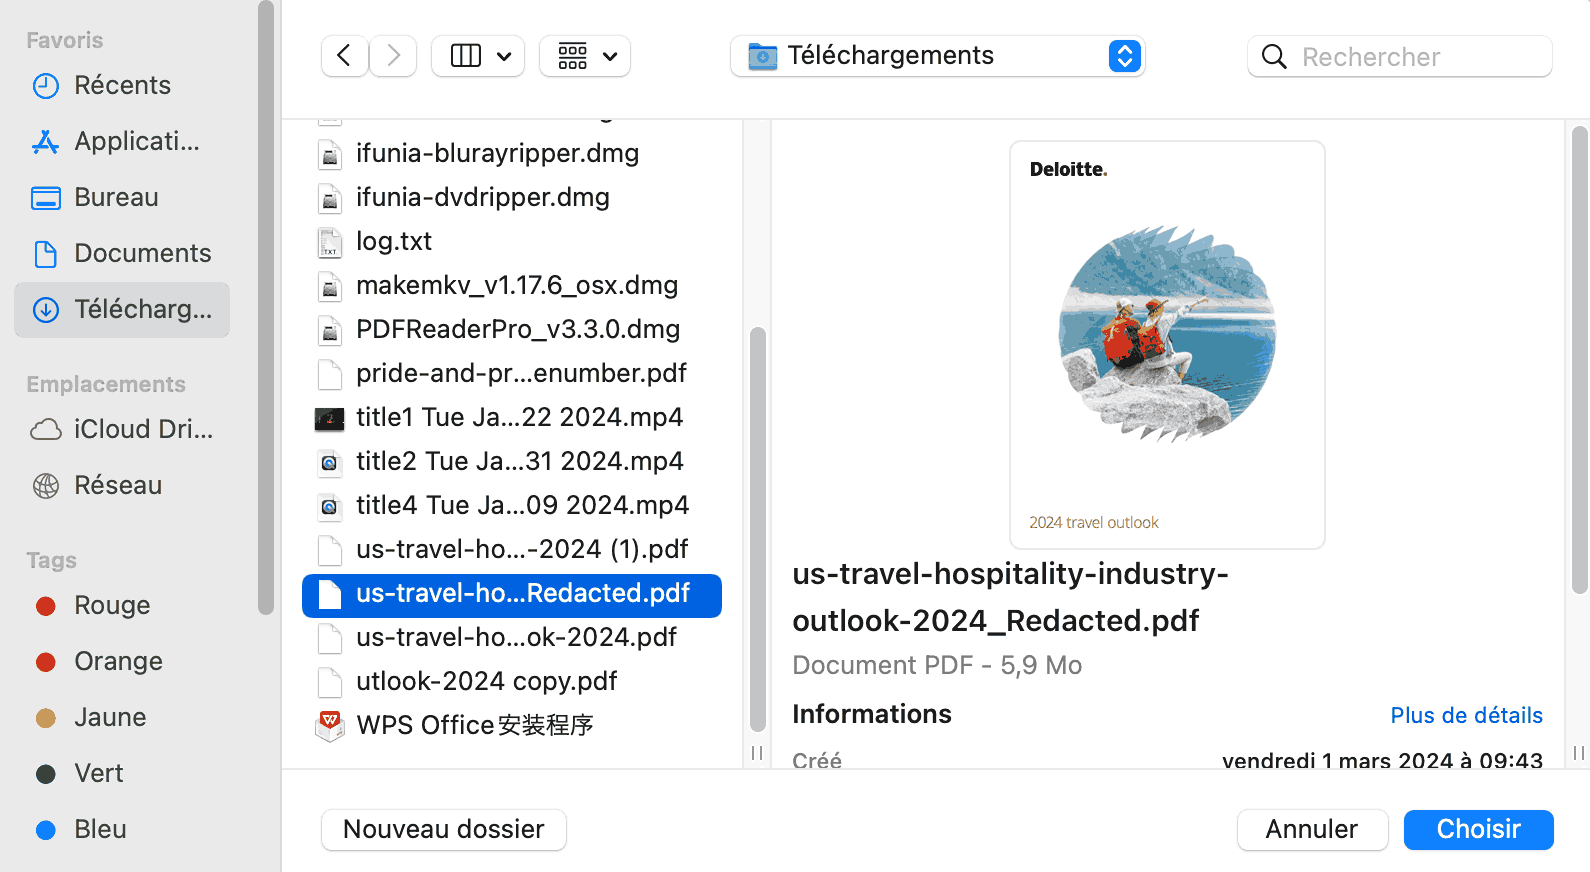Click the PDFReaderPro disk image icon
Viewport: 1590px width, 872px height.
[x=330, y=330]
